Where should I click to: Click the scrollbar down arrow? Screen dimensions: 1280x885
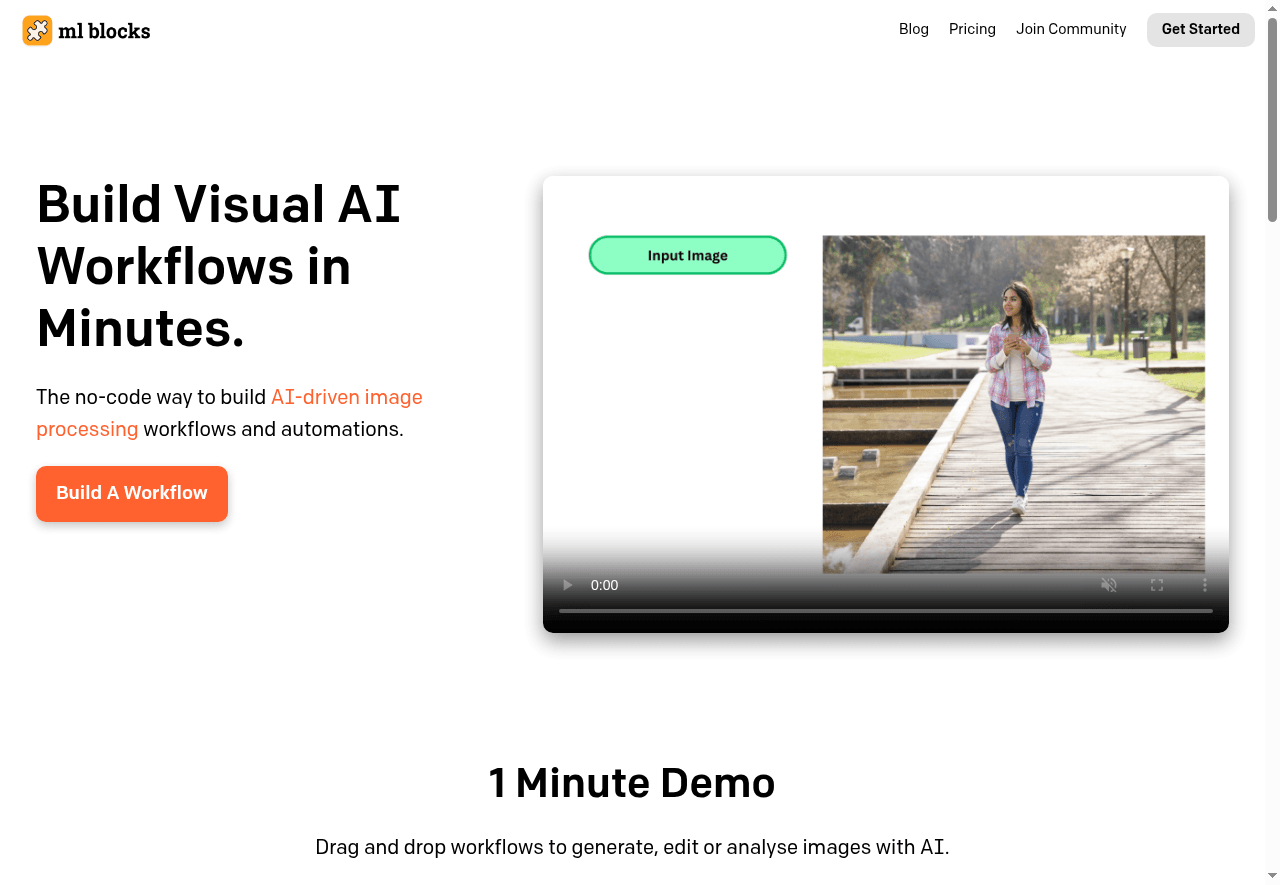tap(1272, 877)
